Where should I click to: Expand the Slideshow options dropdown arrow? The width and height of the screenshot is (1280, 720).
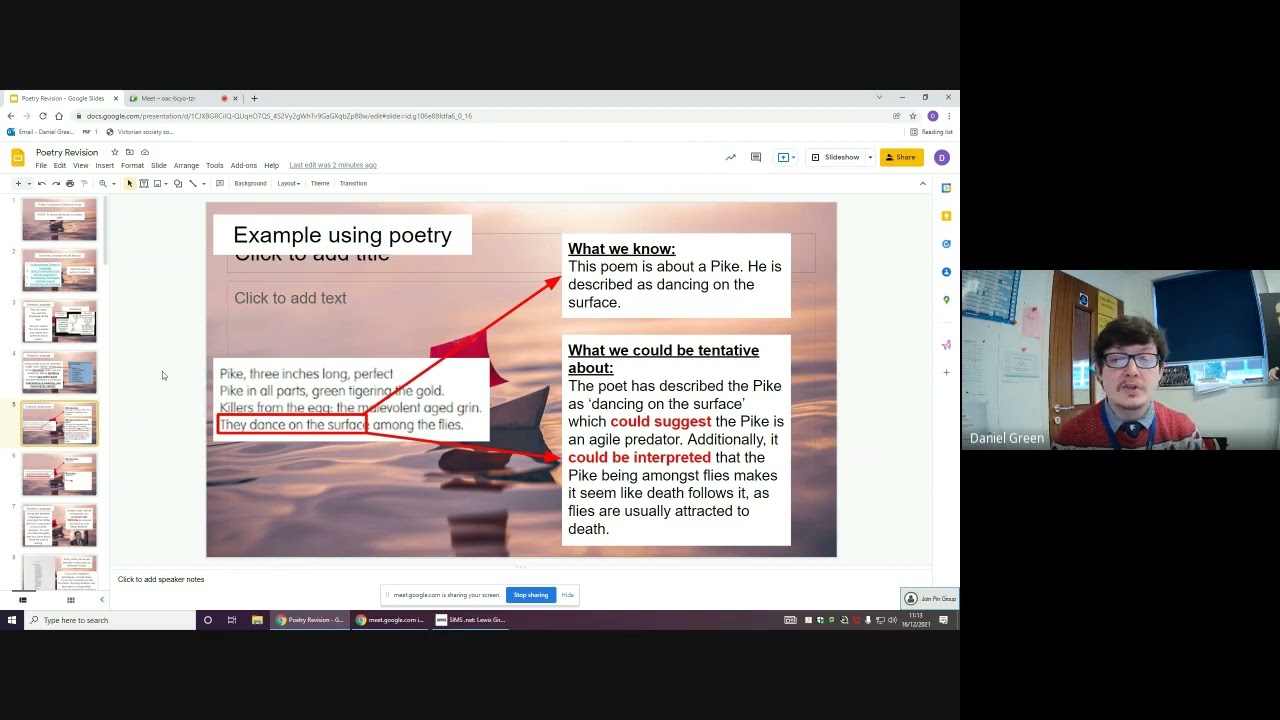click(x=870, y=157)
